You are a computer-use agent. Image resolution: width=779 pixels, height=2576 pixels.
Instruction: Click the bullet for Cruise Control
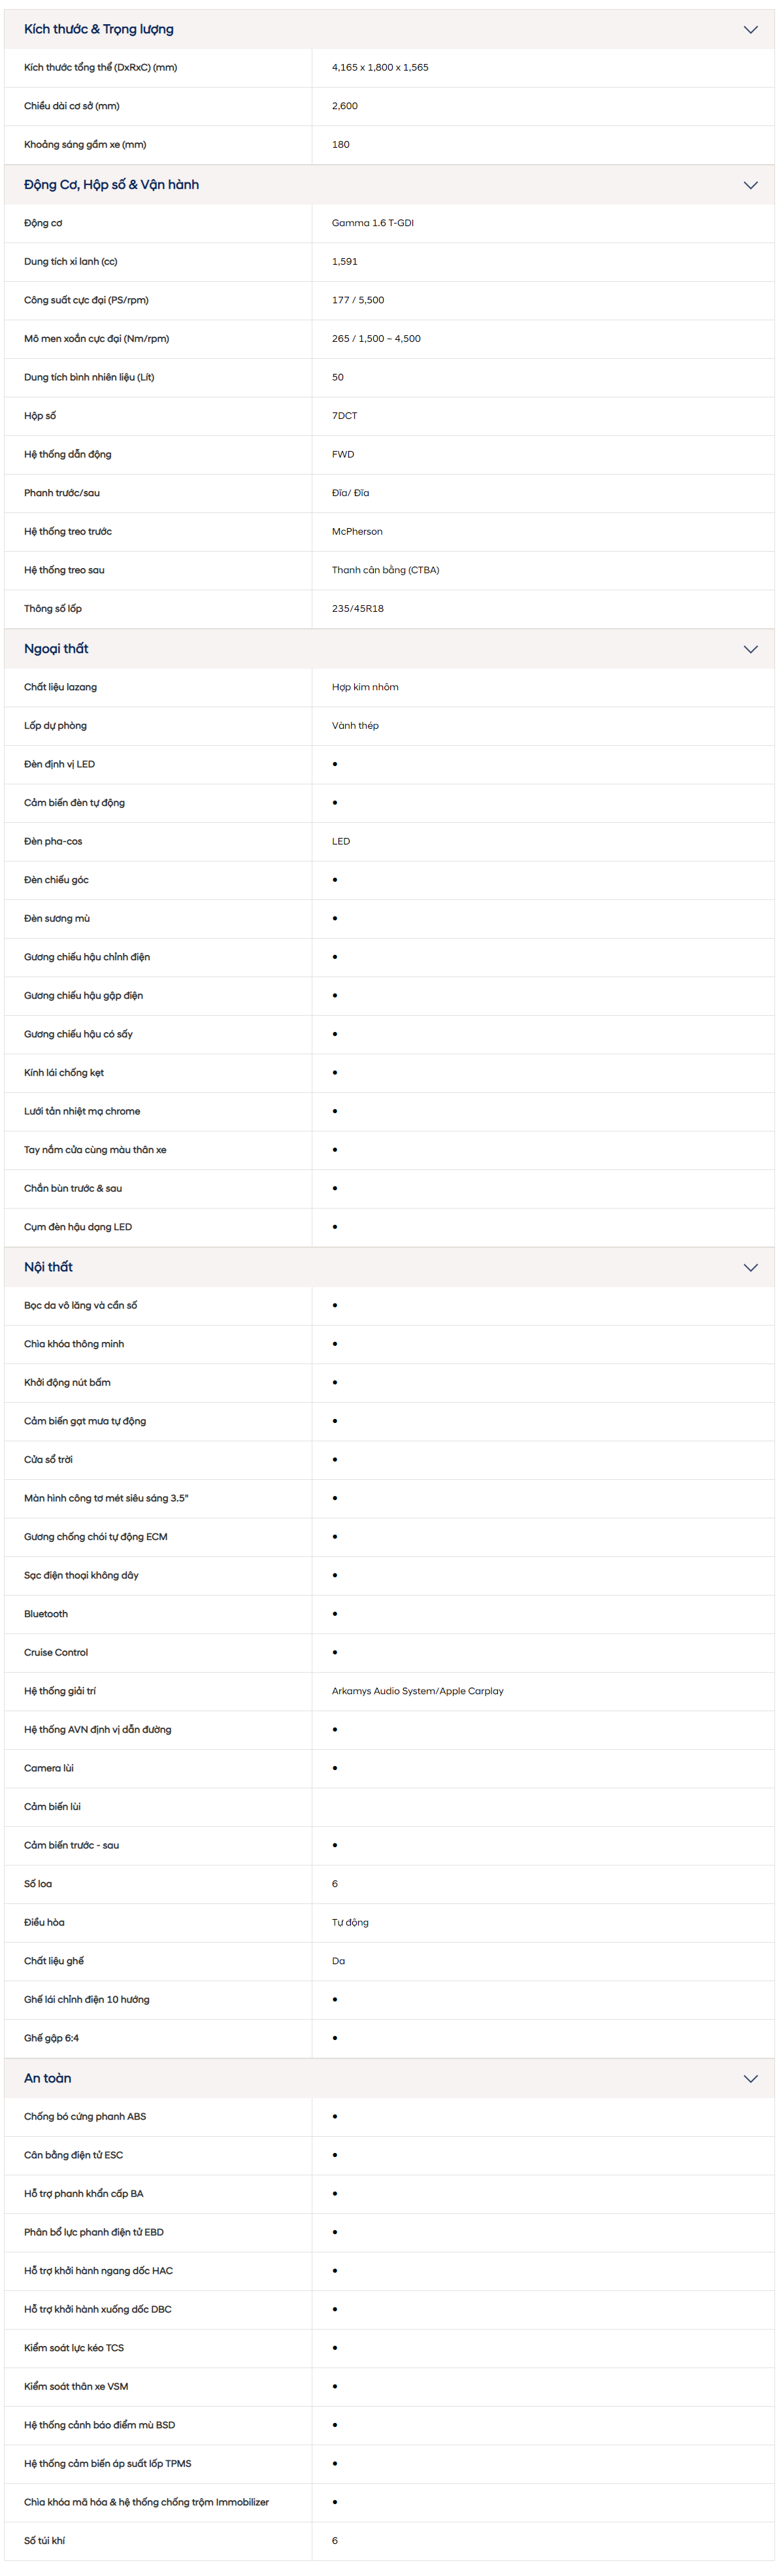[335, 1652]
